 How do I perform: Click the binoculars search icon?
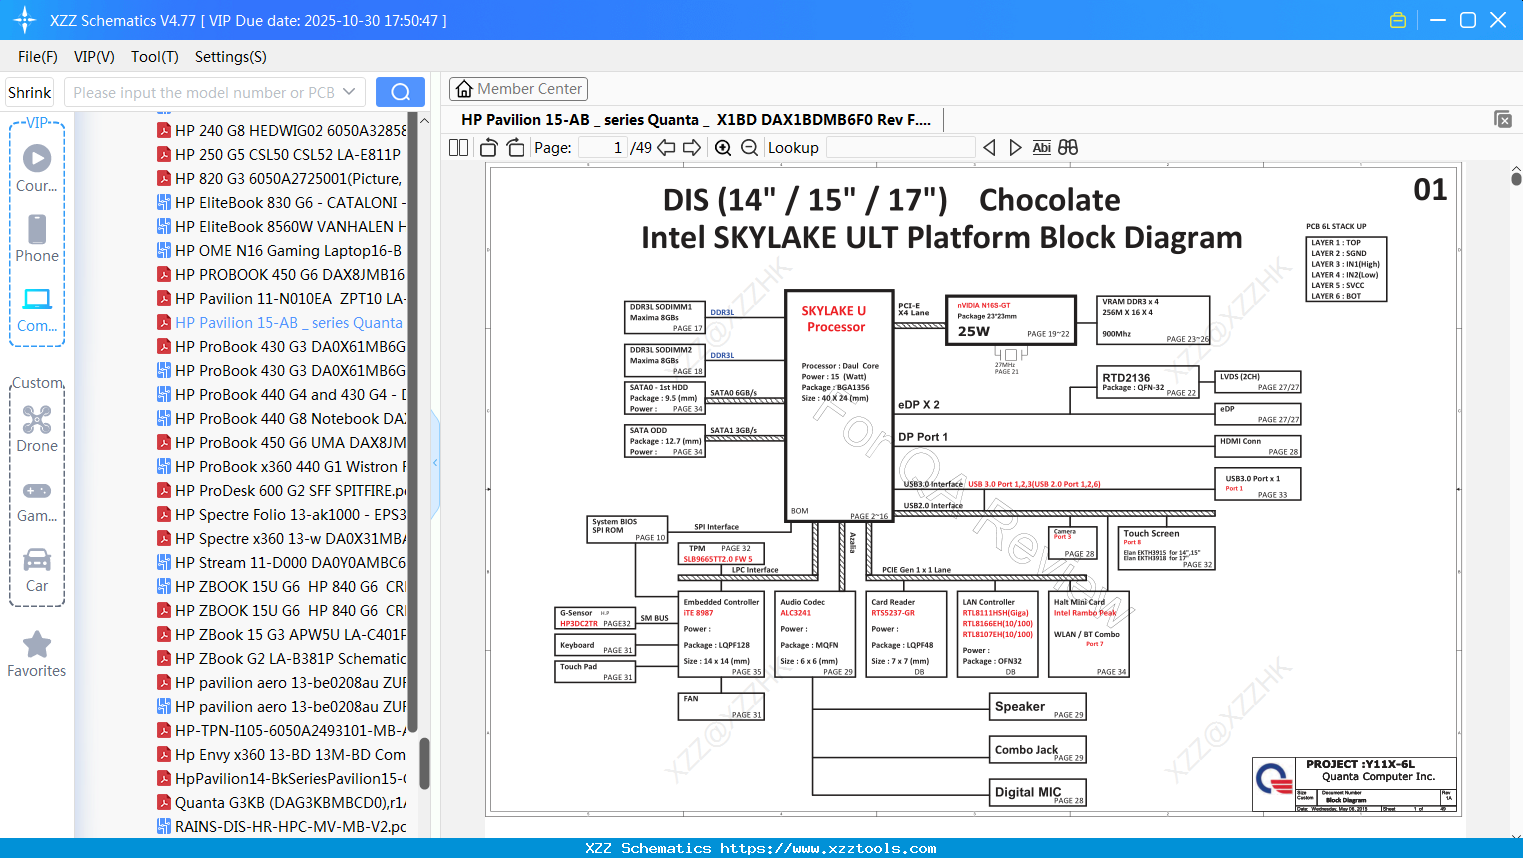(x=1068, y=147)
